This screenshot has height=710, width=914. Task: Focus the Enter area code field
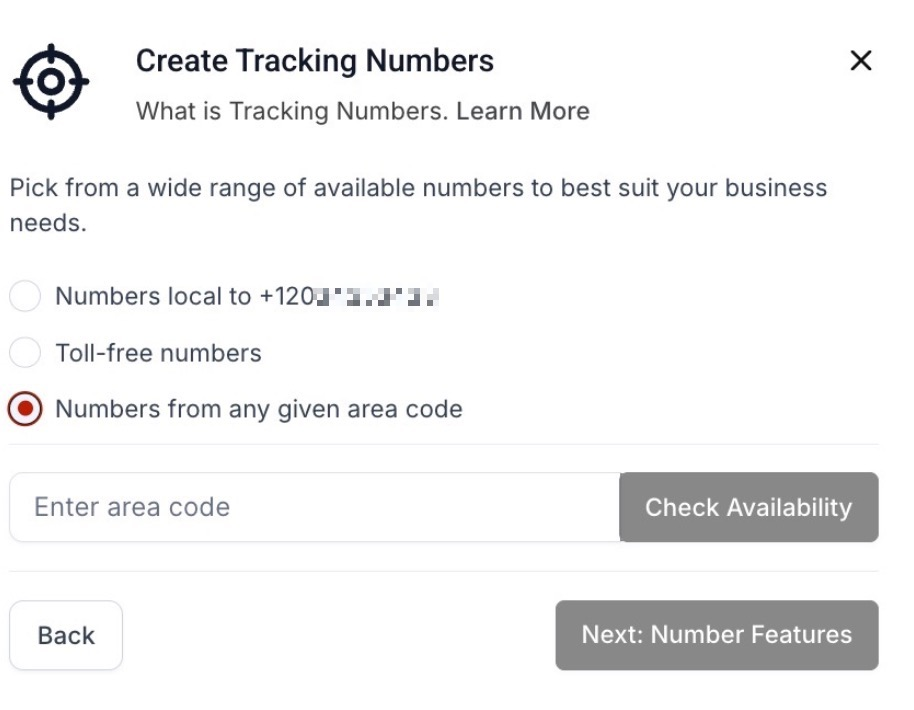tap(314, 507)
